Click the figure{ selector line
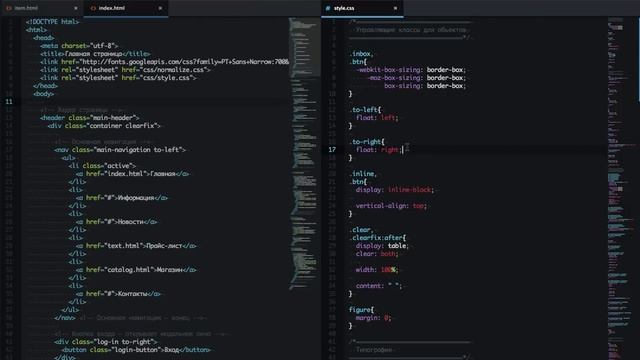Image resolution: width=640 pixels, height=360 pixels. pyautogui.click(x=361, y=310)
